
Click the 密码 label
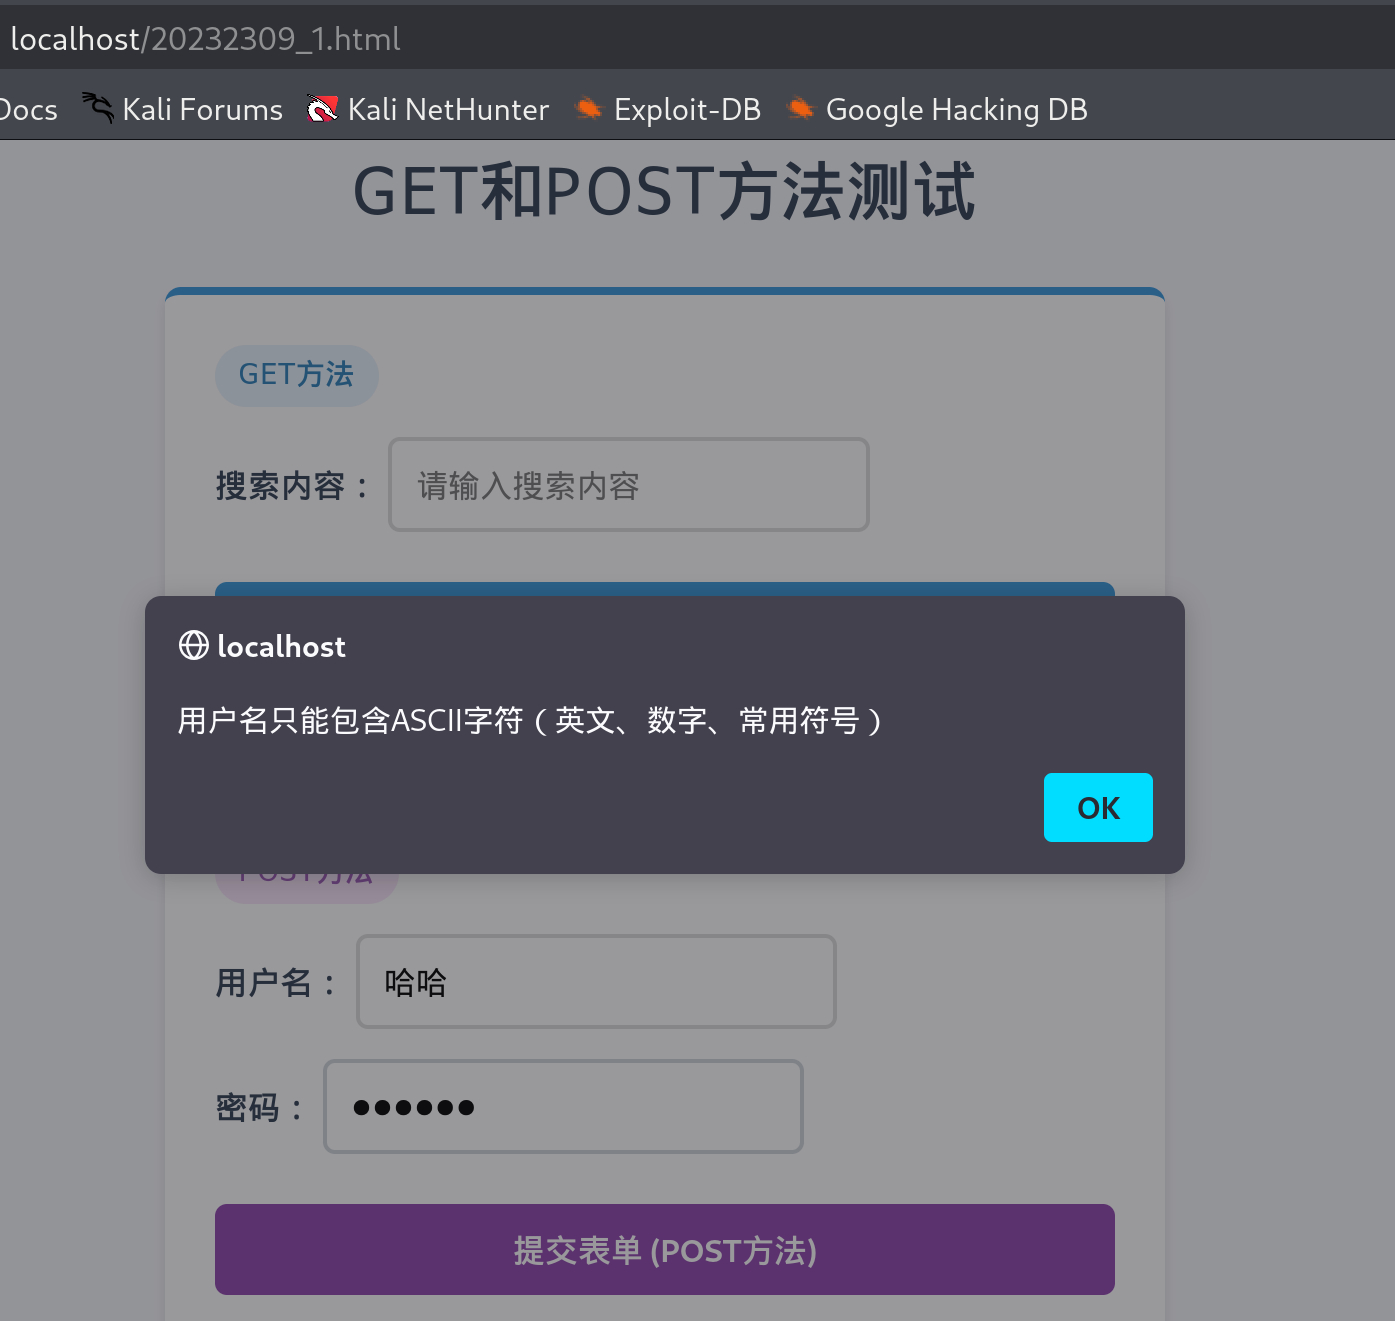click(x=259, y=1108)
